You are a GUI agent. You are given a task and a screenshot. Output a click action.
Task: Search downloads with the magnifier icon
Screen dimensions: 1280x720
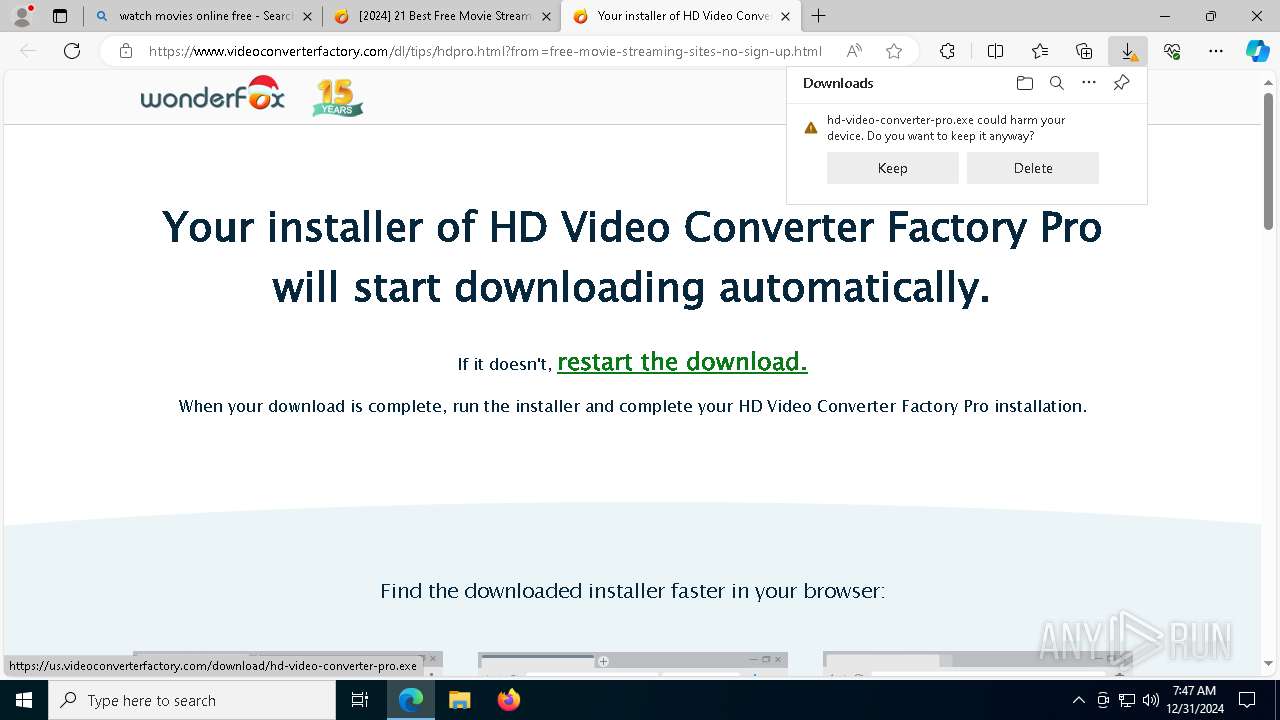[x=1056, y=83]
